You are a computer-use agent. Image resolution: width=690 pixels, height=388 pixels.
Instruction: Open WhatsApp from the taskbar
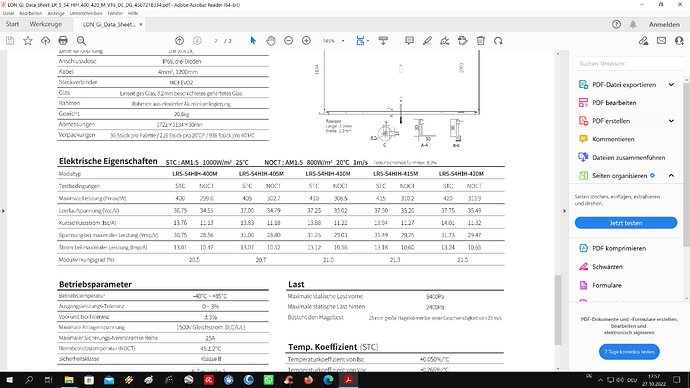pos(268,380)
